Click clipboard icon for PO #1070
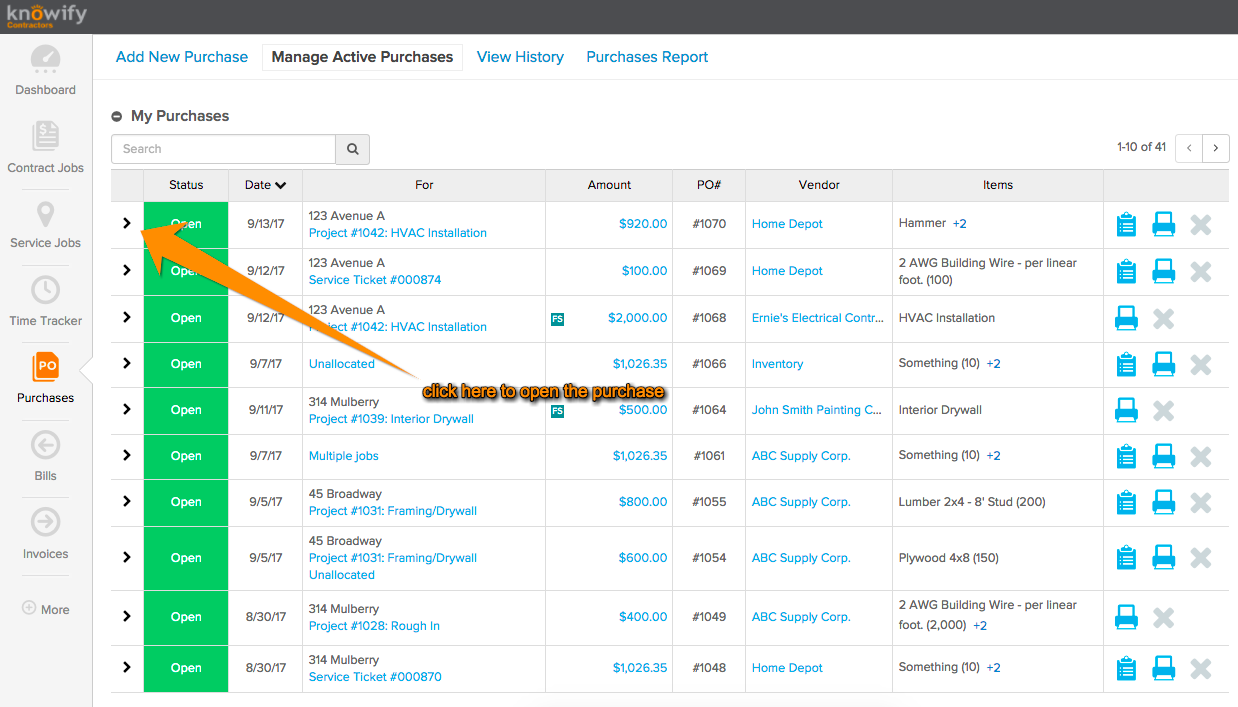 coord(1126,224)
